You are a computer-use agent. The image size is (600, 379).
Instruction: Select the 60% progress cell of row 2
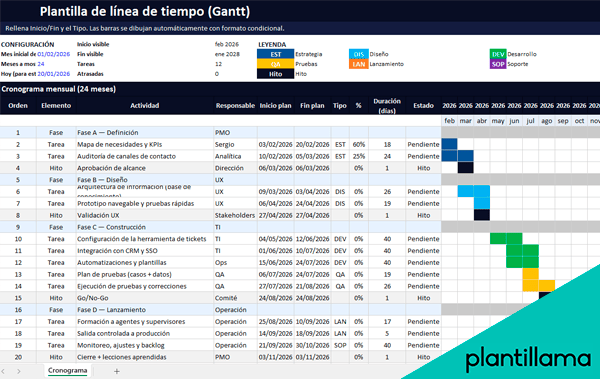359,144
